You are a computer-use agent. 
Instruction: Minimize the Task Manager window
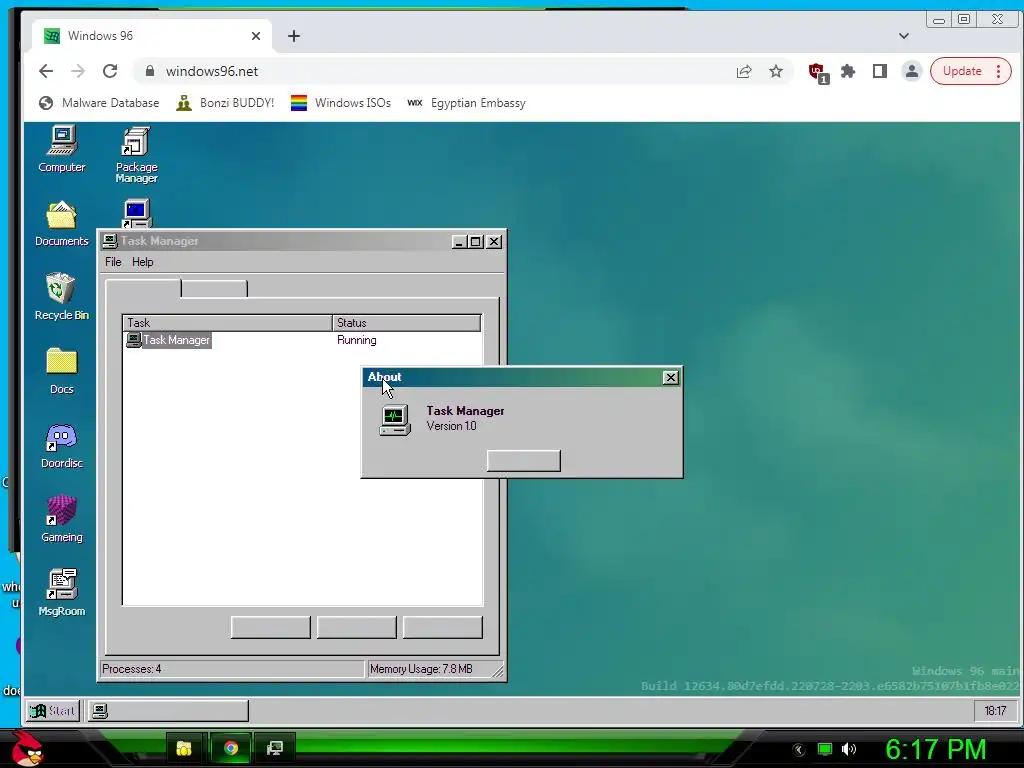[x=459, y=242]
